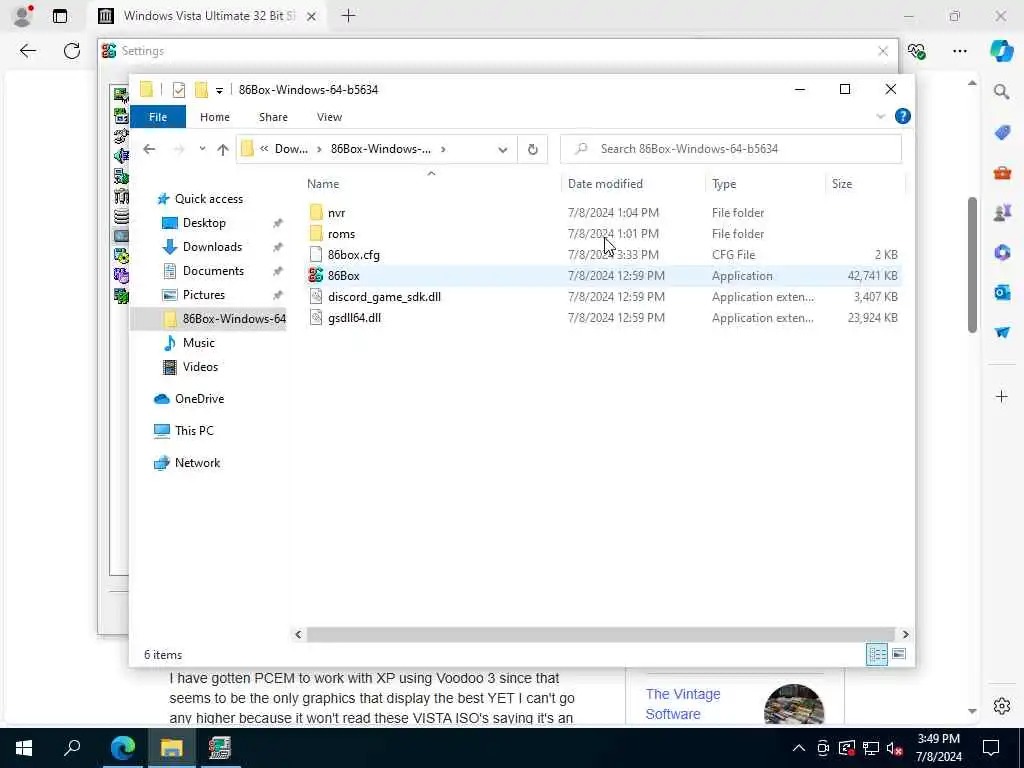Viewport: 1024px width, 768px height.
Task: Open Music in navigation pane
Action: tap(199, 343)
